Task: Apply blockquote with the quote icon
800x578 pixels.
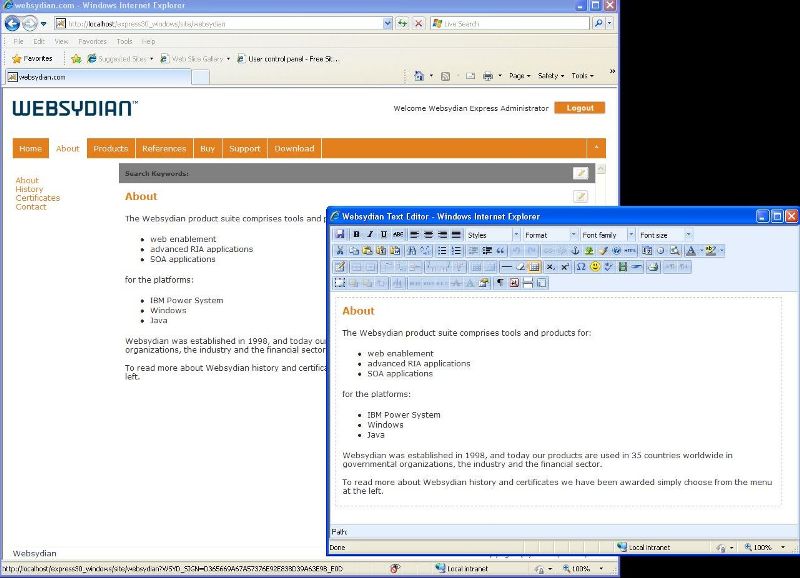Action: pyautogui.click(x=501, y=250)
